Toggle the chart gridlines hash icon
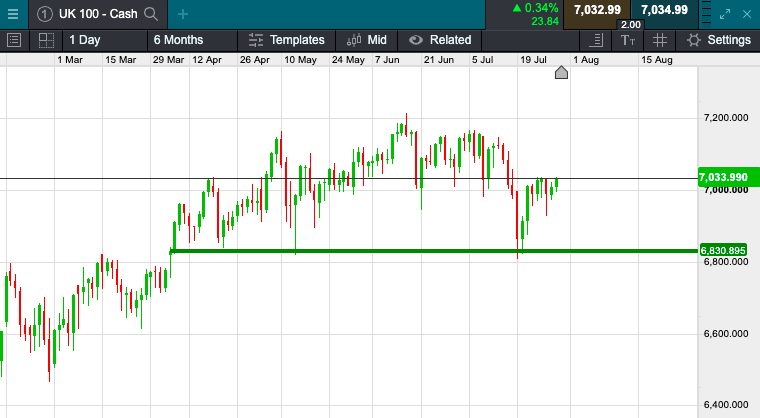Image resolution: width=760 pixels, height=418 pixels. tap(659, 40)
